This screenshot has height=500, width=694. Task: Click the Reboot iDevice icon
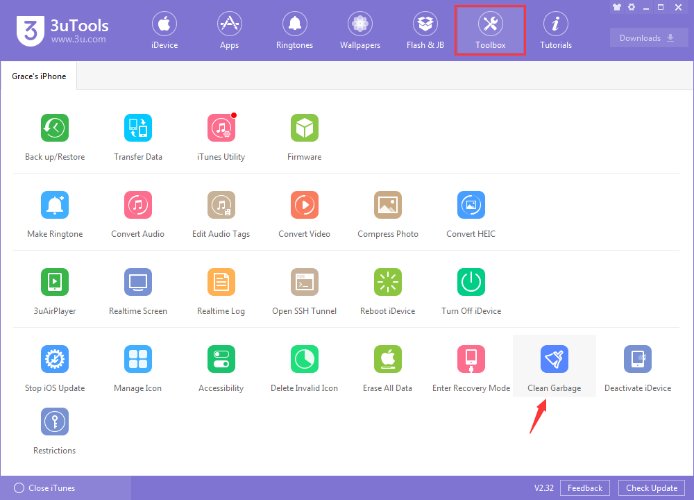click(x=387, y=284)
